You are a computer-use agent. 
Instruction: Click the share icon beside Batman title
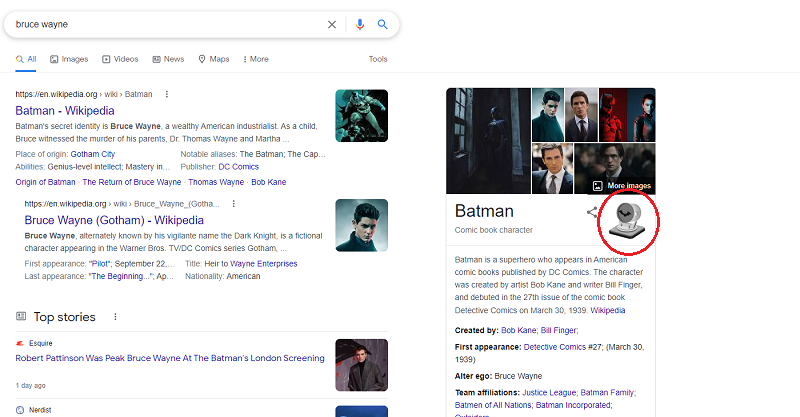[x=592, y=212]
